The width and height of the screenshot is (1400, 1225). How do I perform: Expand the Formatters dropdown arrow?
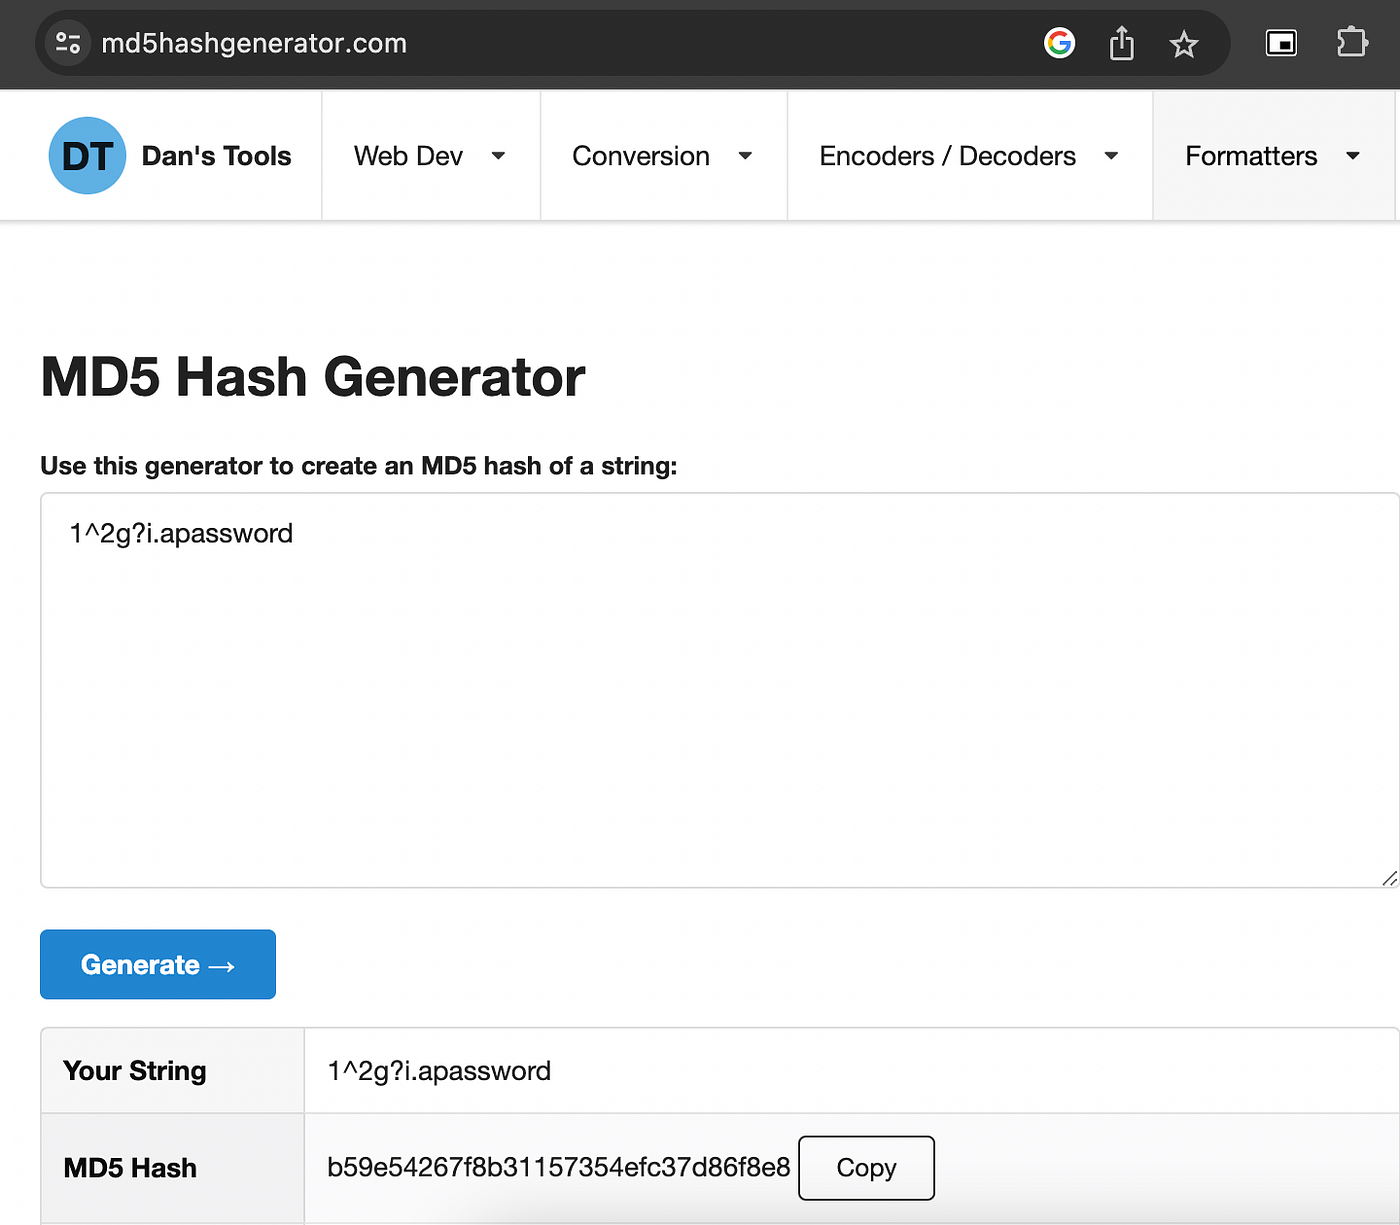1353,156
